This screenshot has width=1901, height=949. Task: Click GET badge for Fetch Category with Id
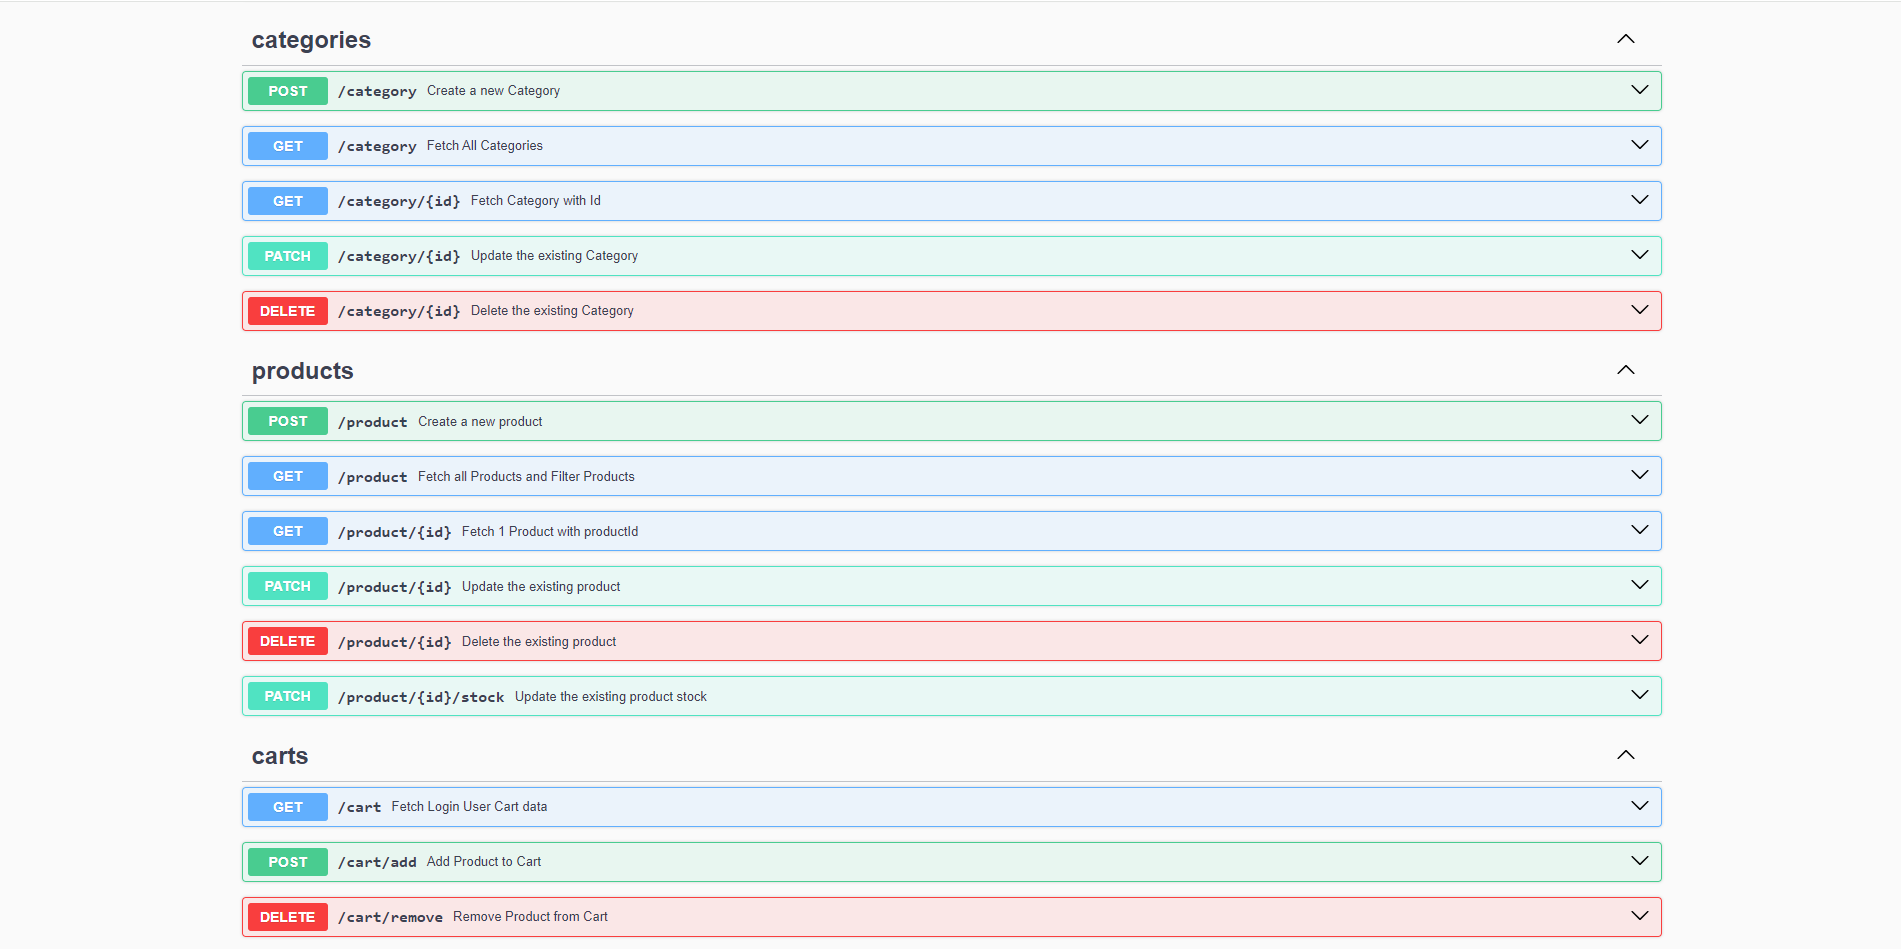[x=288, y=201]
